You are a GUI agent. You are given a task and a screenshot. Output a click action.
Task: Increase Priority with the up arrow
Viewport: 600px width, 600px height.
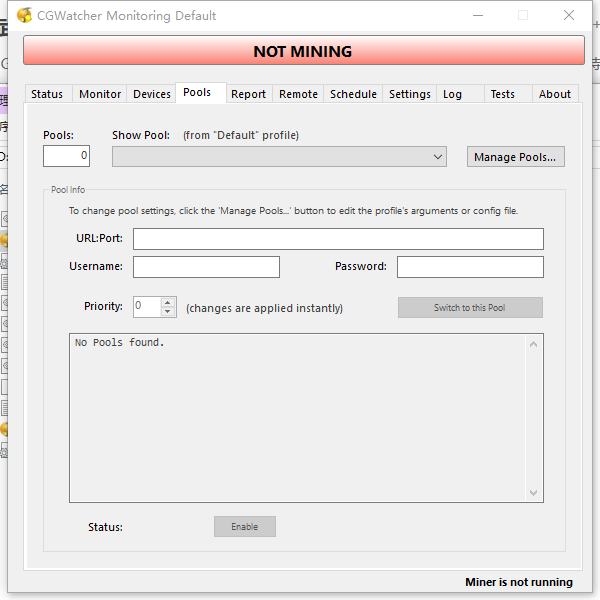coord(168,303)
